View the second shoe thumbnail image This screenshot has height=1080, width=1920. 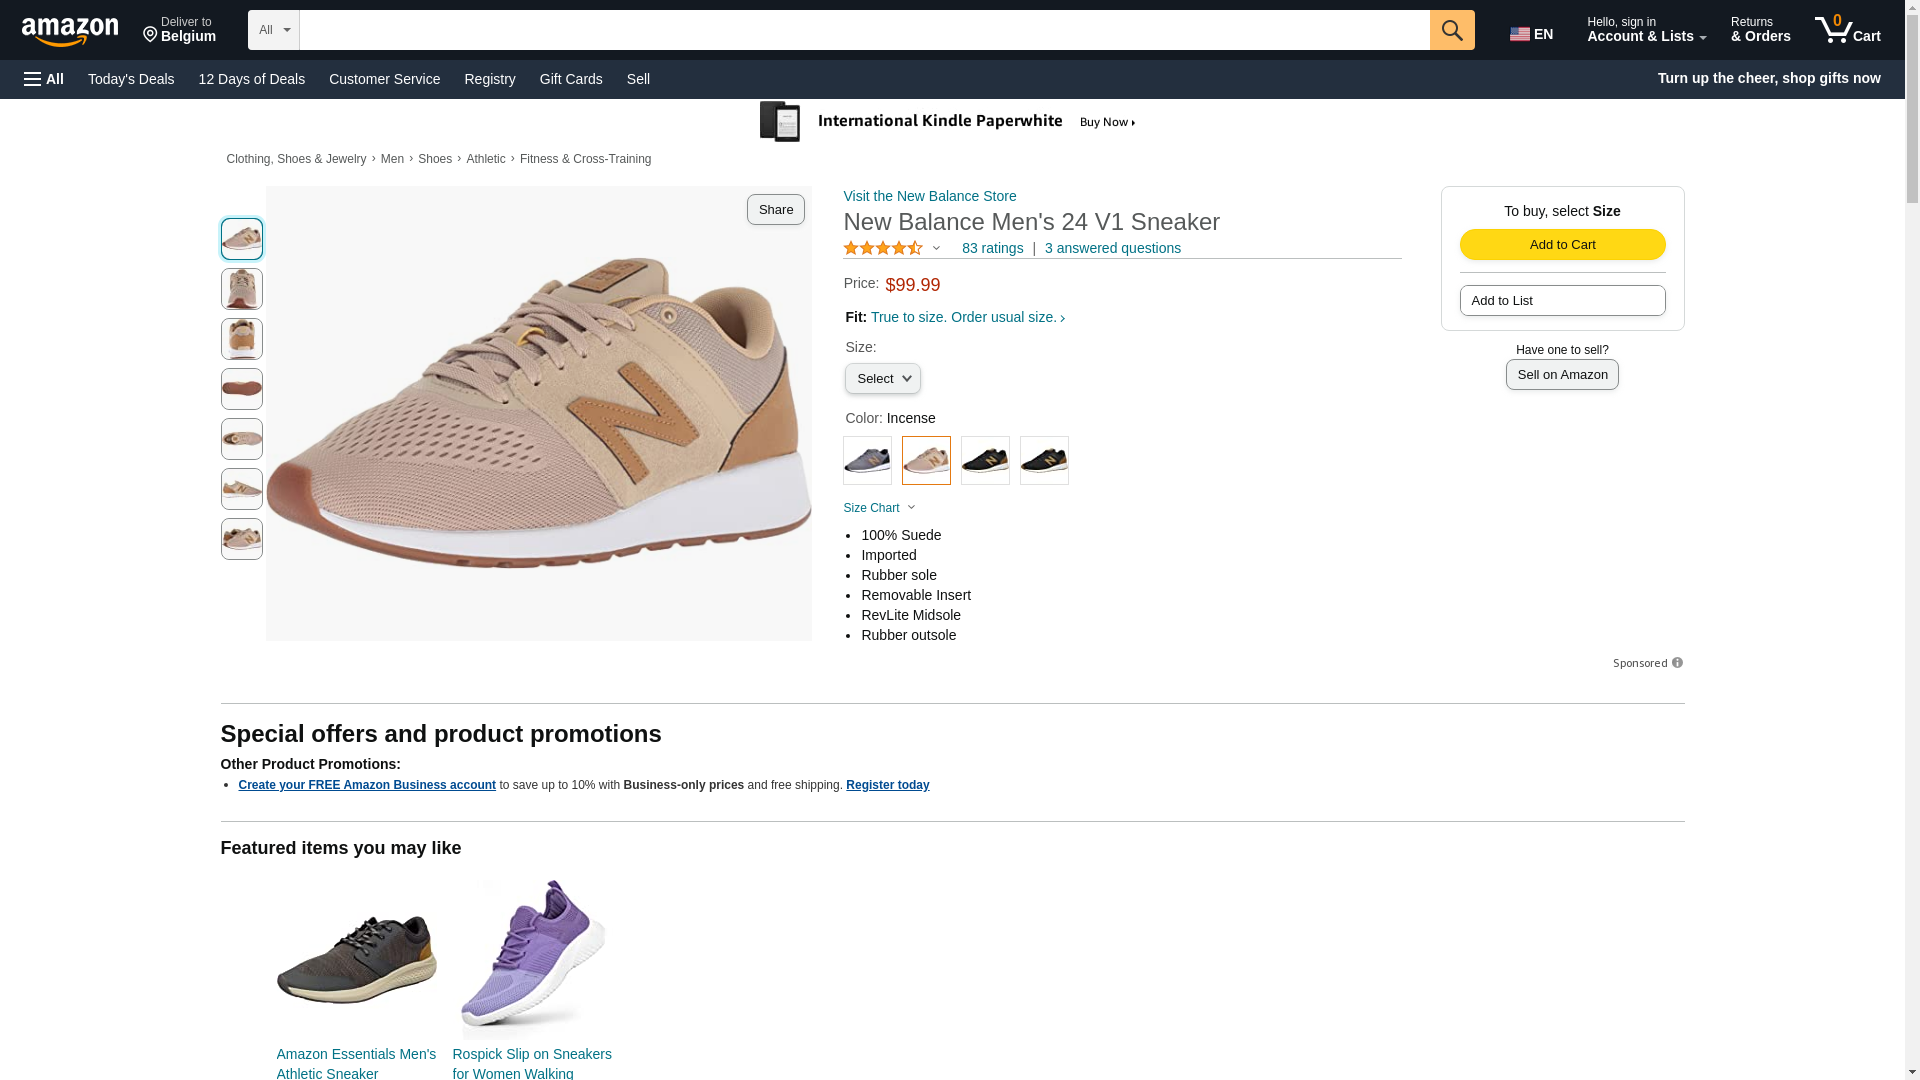coord(242,289)
